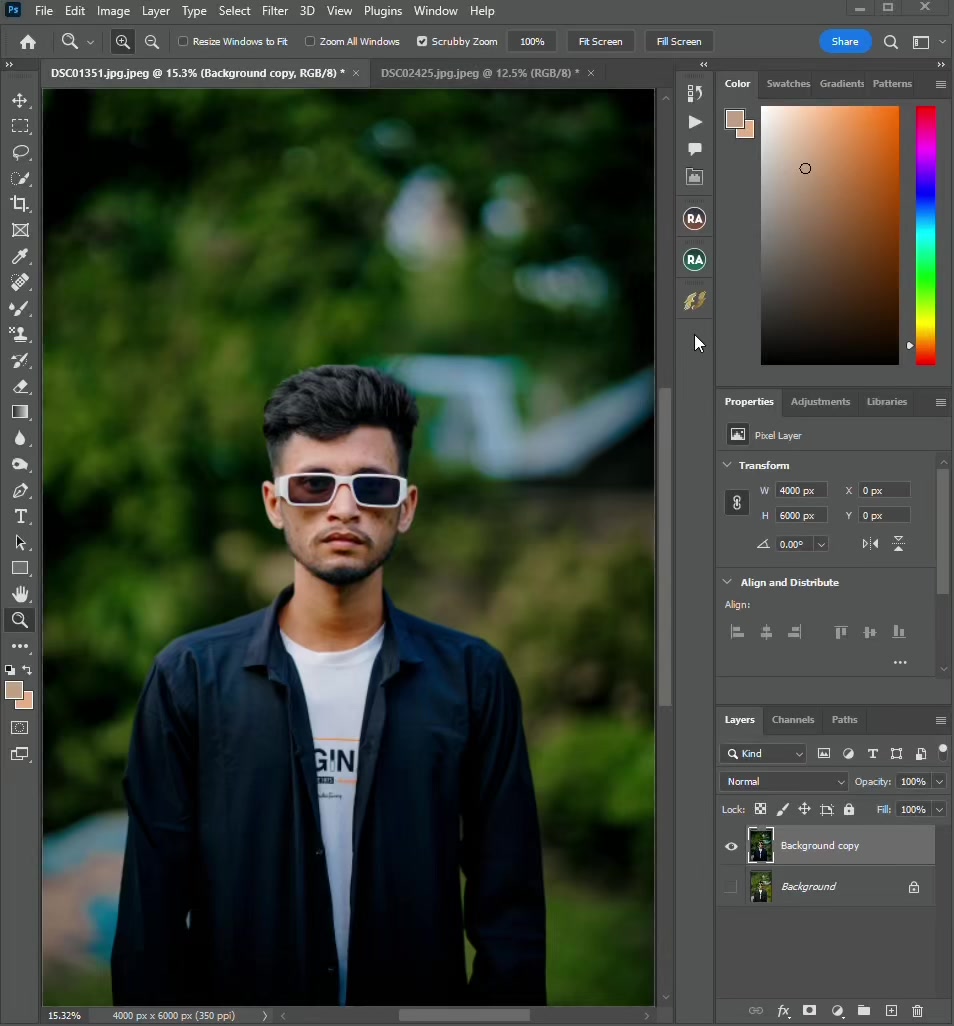Open the Fill dropdown arrow
954x1026 pixels.
(x=940, y=809)
